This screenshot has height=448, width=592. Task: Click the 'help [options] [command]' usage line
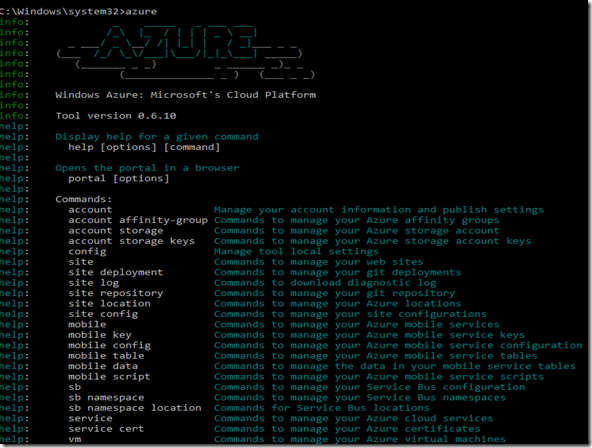[144, 147]
